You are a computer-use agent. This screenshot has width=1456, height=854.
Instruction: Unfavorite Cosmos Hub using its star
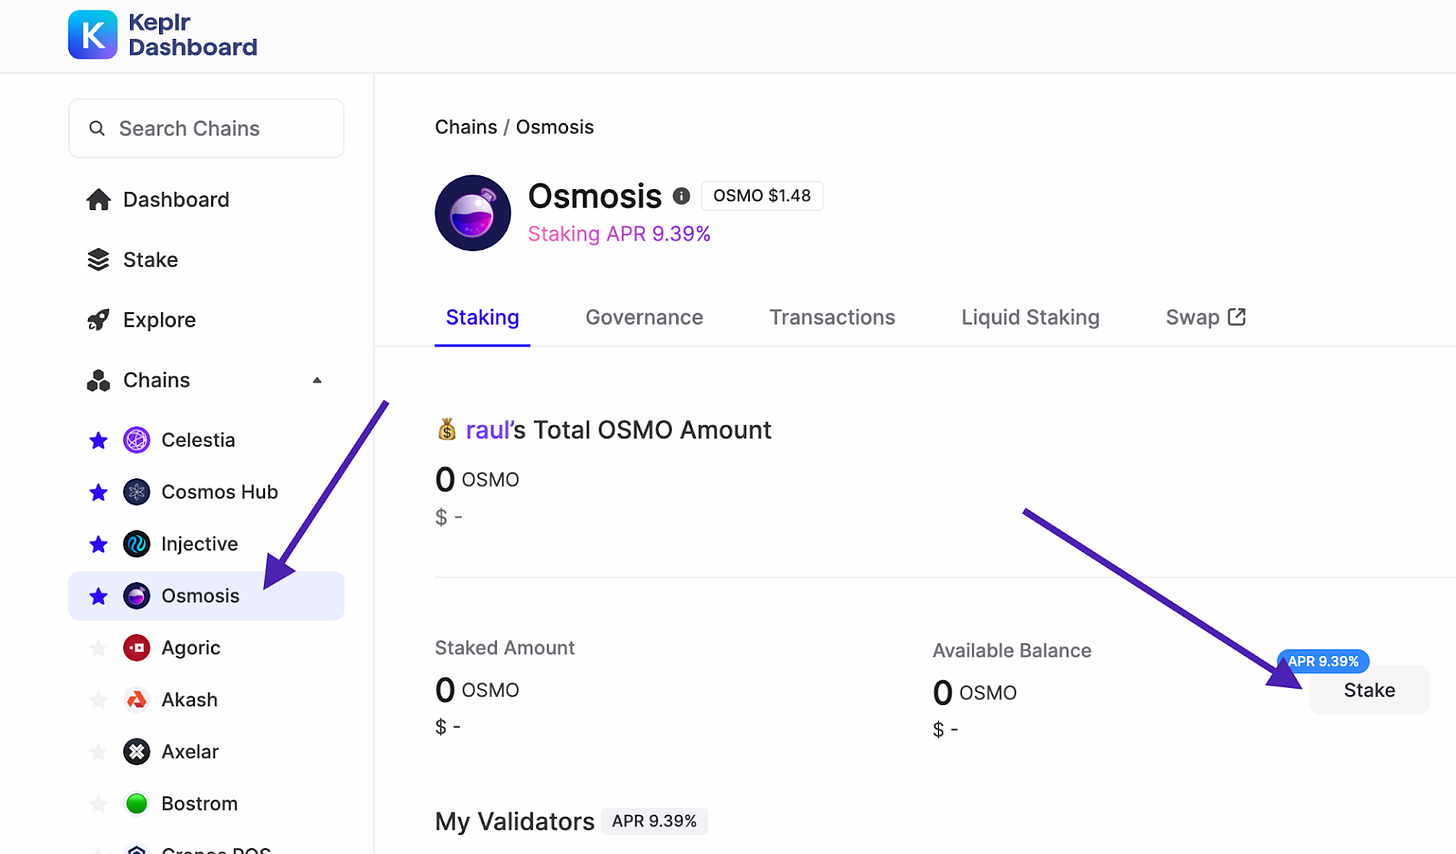pyautogui.click(x=98, y=492)
